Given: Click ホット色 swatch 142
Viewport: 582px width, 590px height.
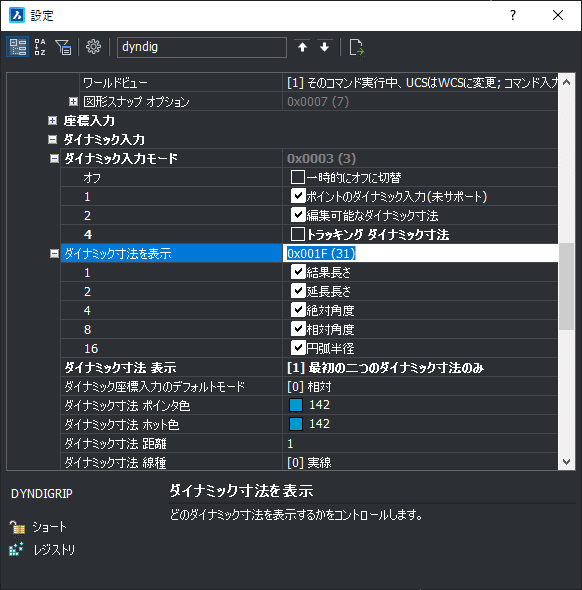Looking at the screenshot, I should point(296,424).
